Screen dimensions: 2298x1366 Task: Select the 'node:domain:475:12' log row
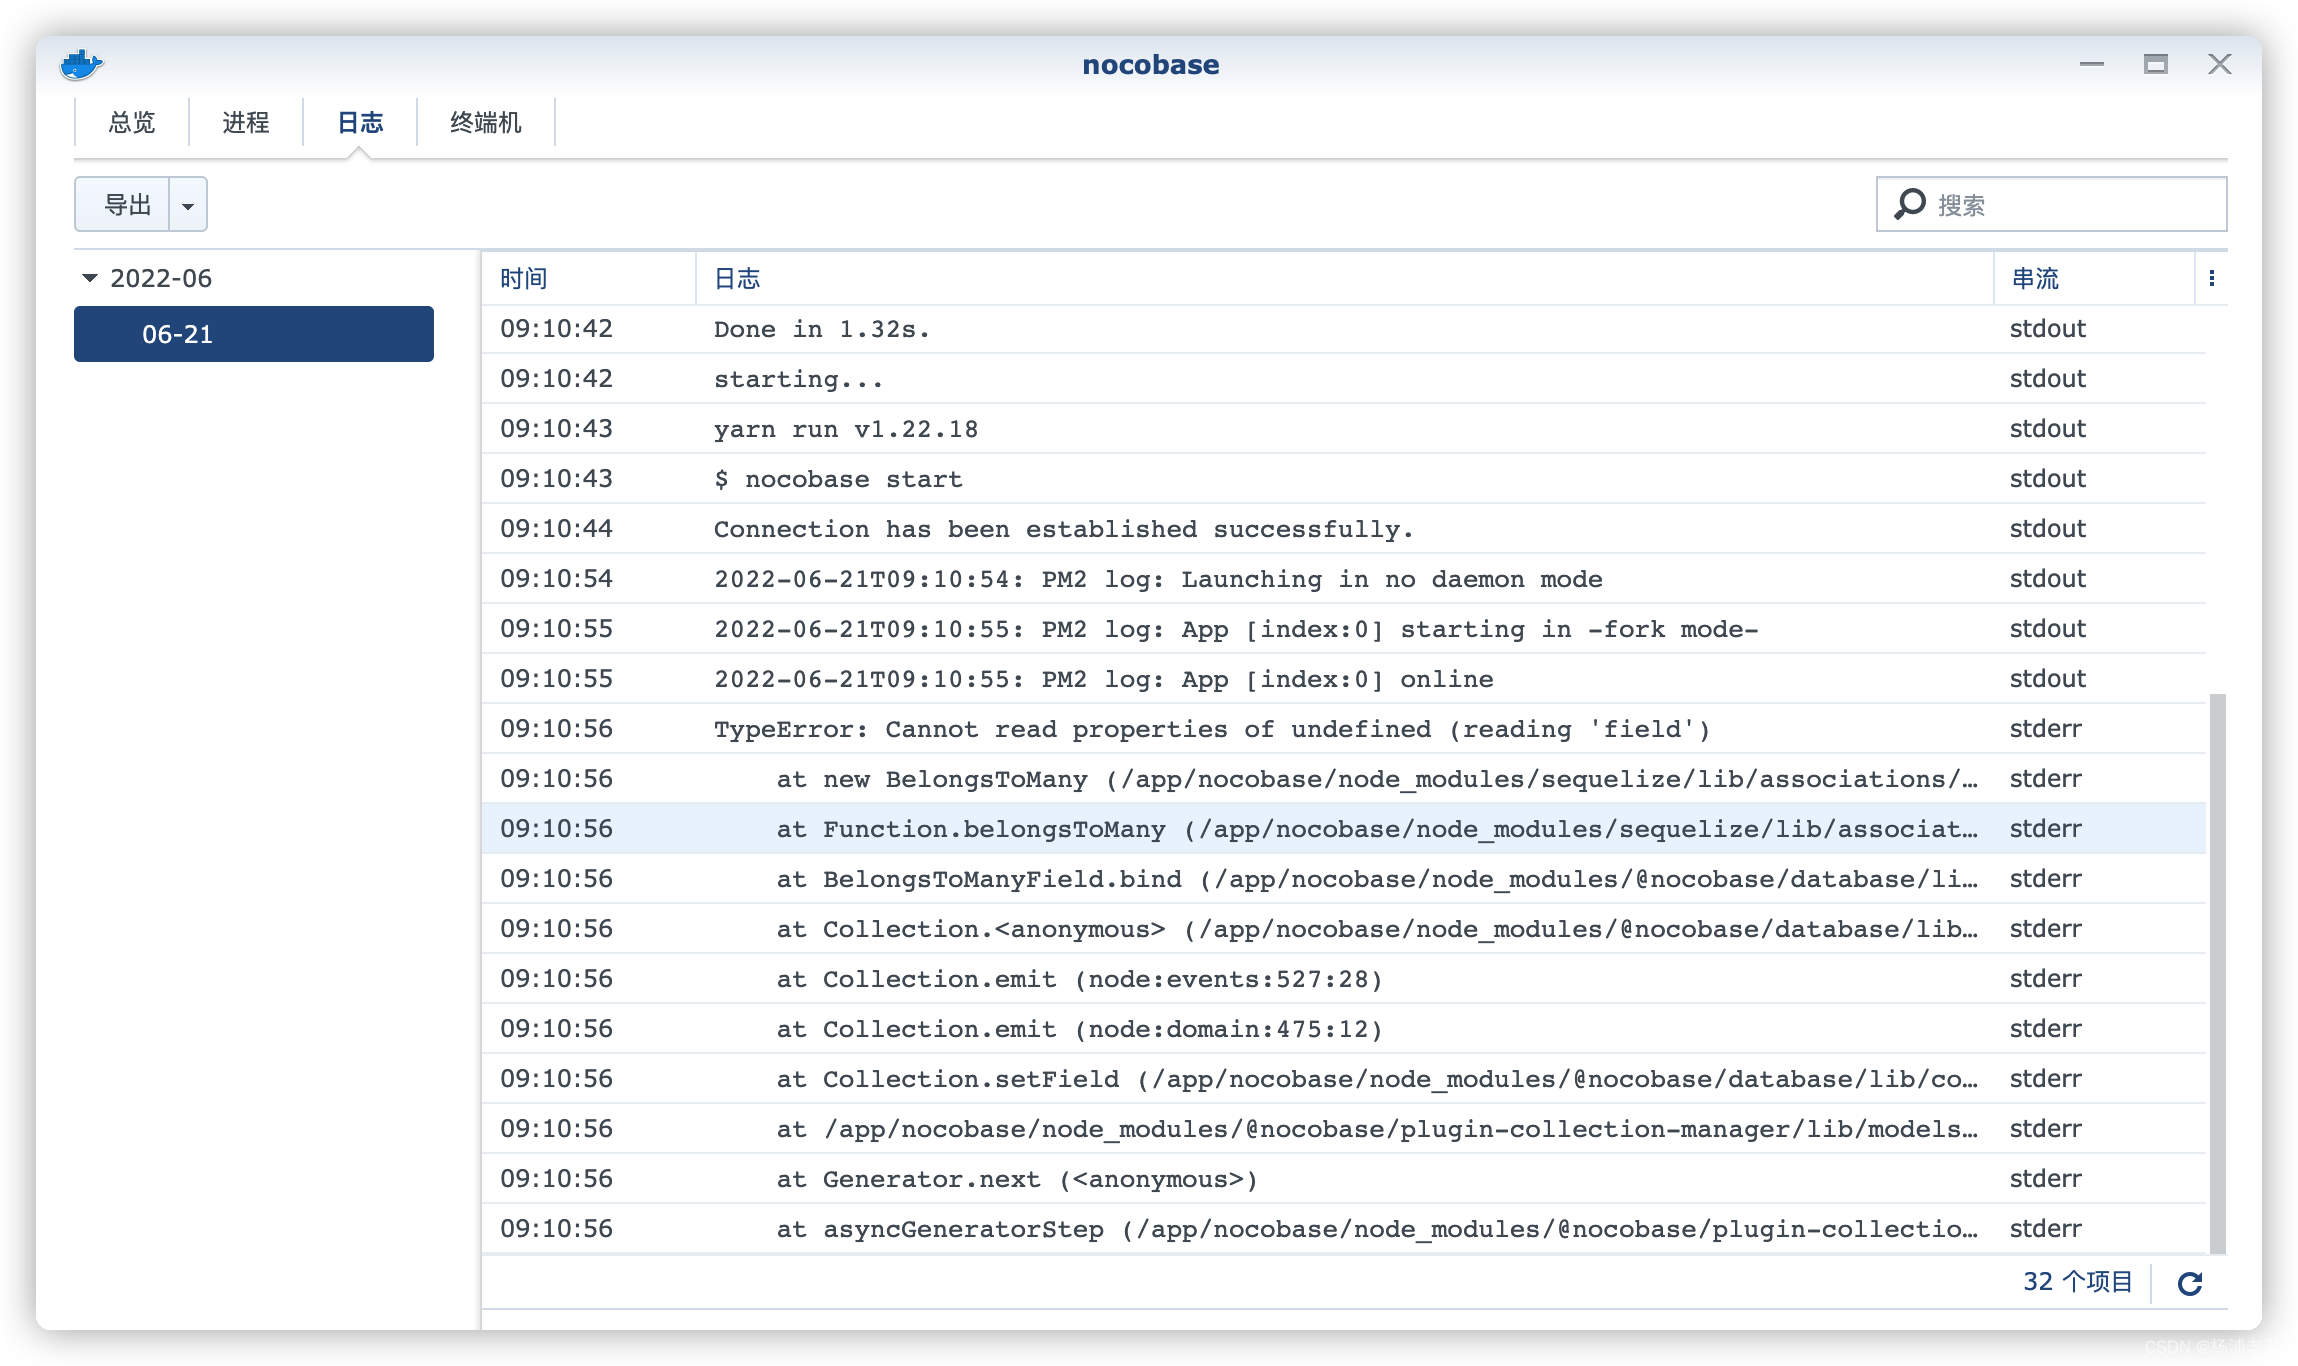click(x=1344, y=1029)
